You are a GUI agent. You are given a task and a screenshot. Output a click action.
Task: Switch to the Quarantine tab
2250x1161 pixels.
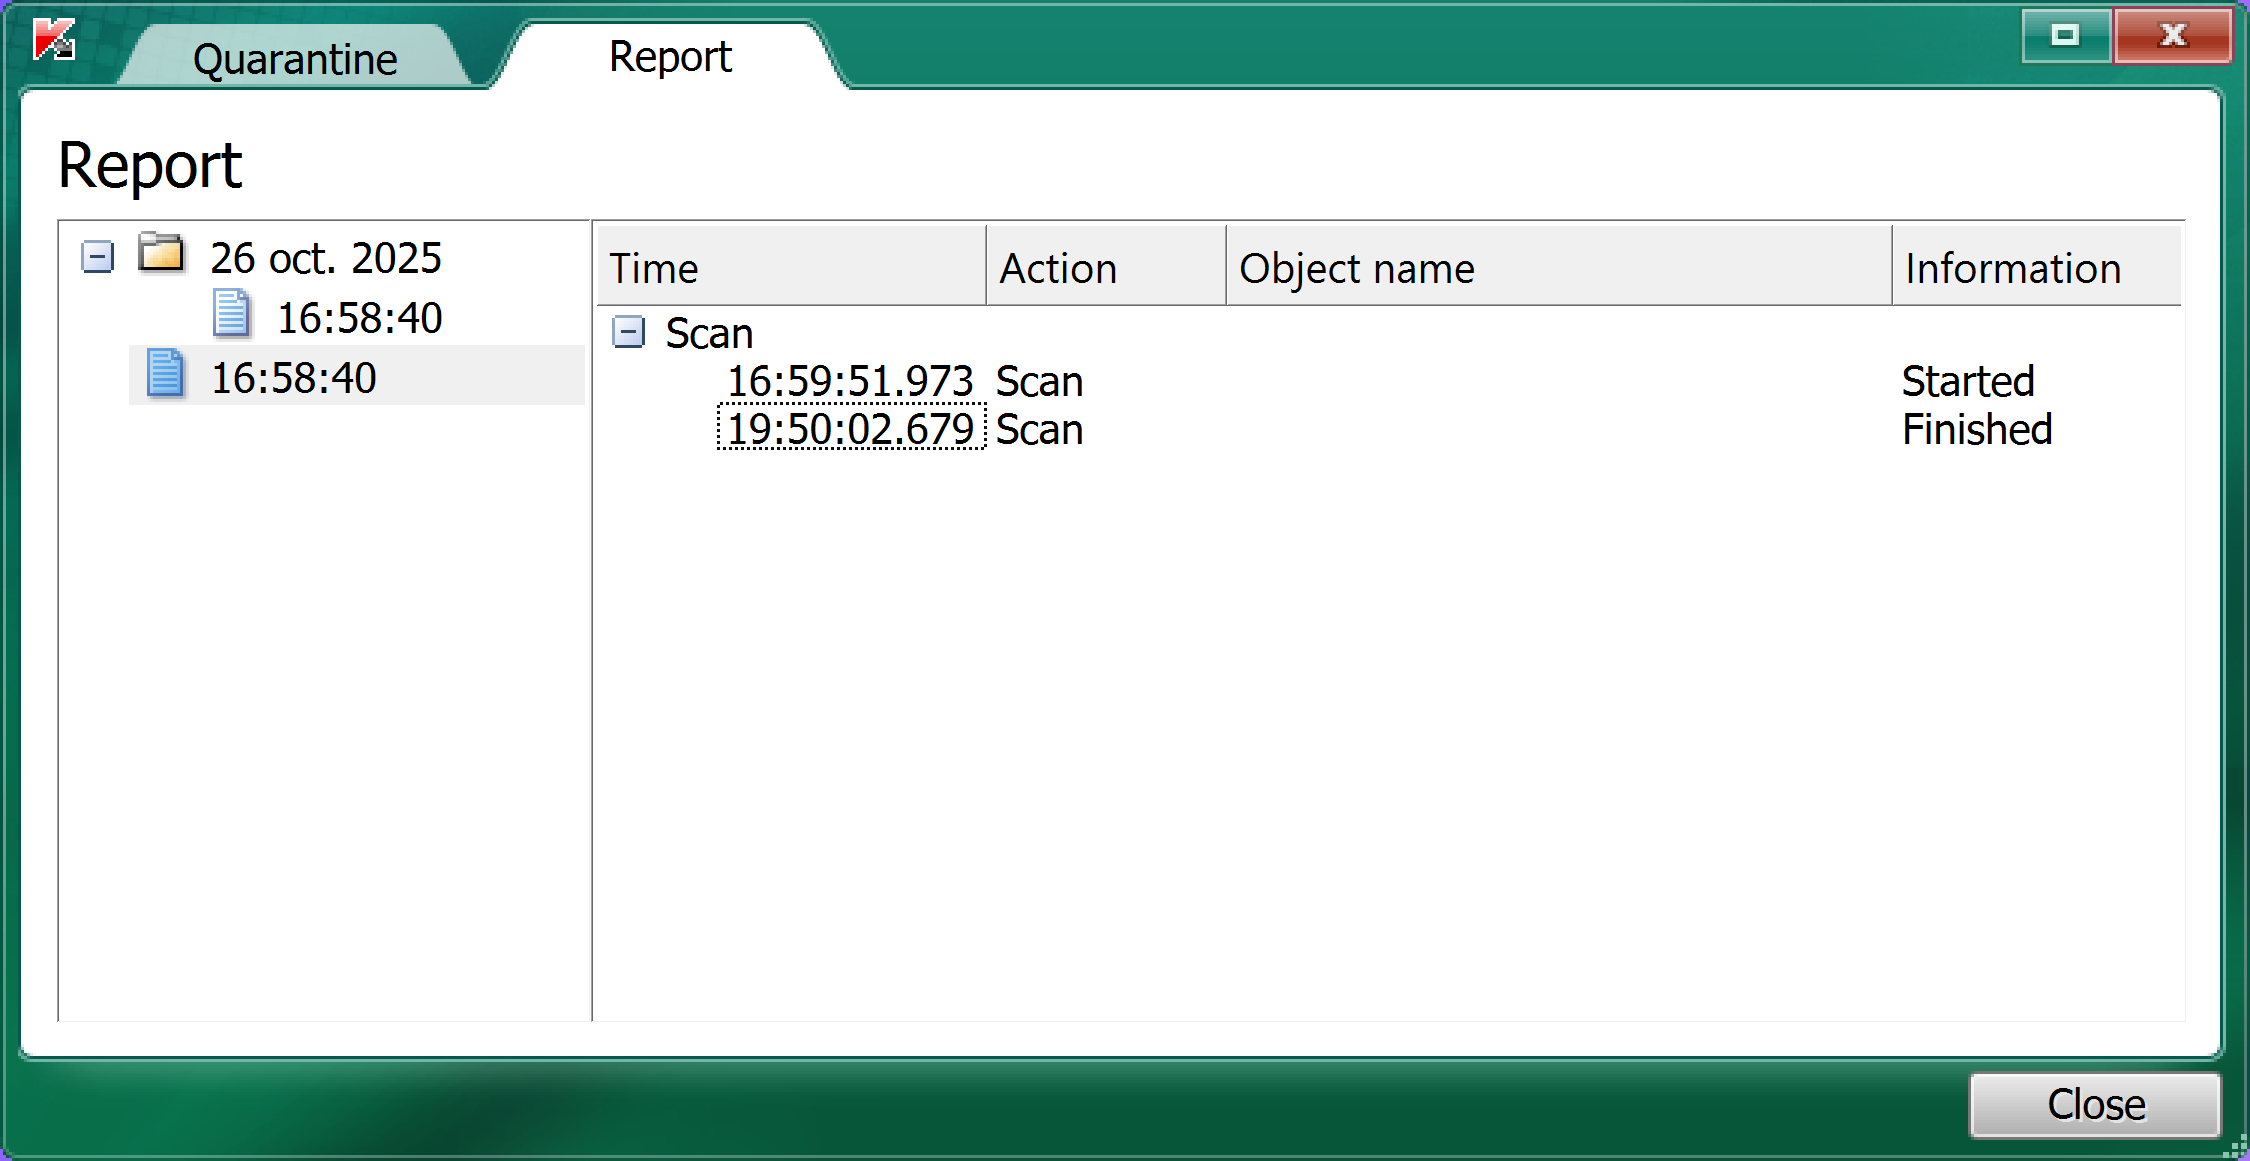coord(295,59)
